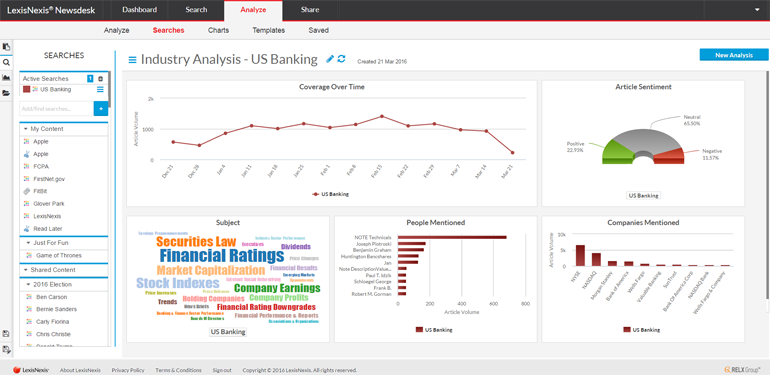This screenshot has width=770, height=375.
Task: Click 'Securities Law' in subject cloud
Action: coord(196,241)
